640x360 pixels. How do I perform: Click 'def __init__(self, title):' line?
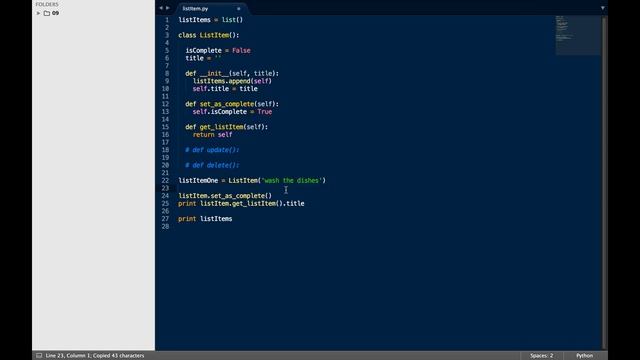pyautogui.click(x=232, y=73)
